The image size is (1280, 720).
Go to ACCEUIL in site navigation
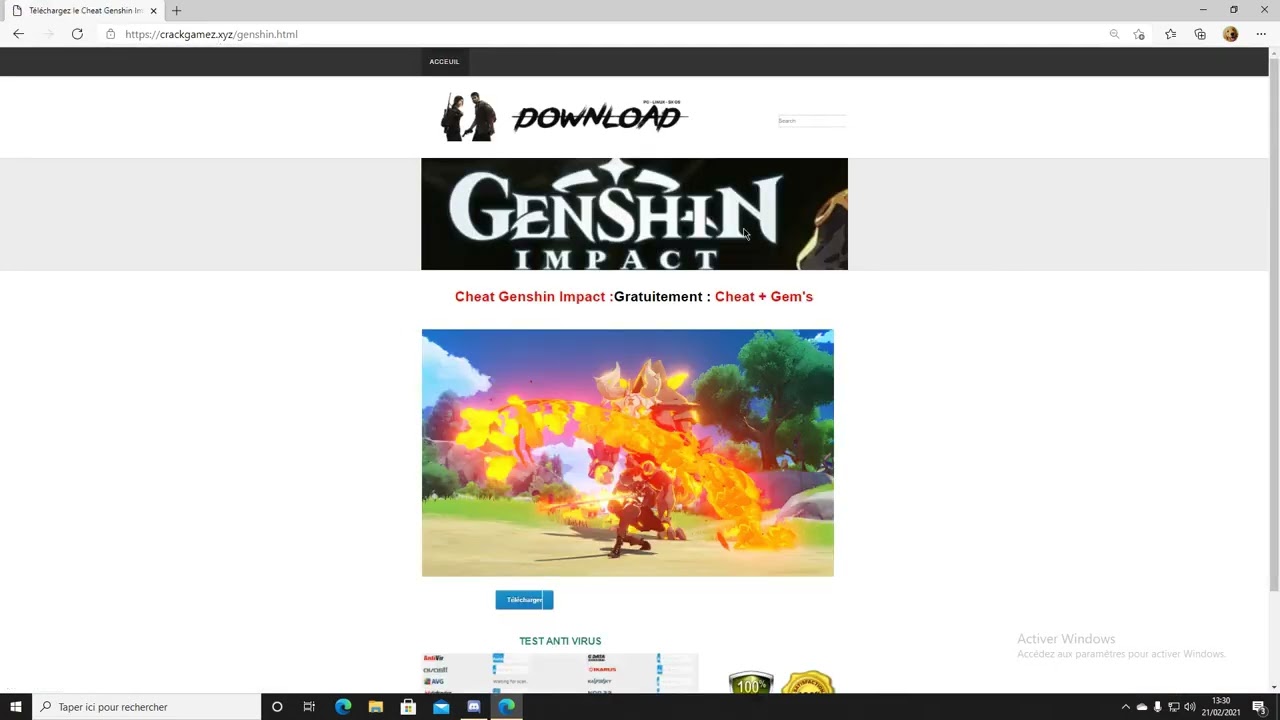[444, 62]
